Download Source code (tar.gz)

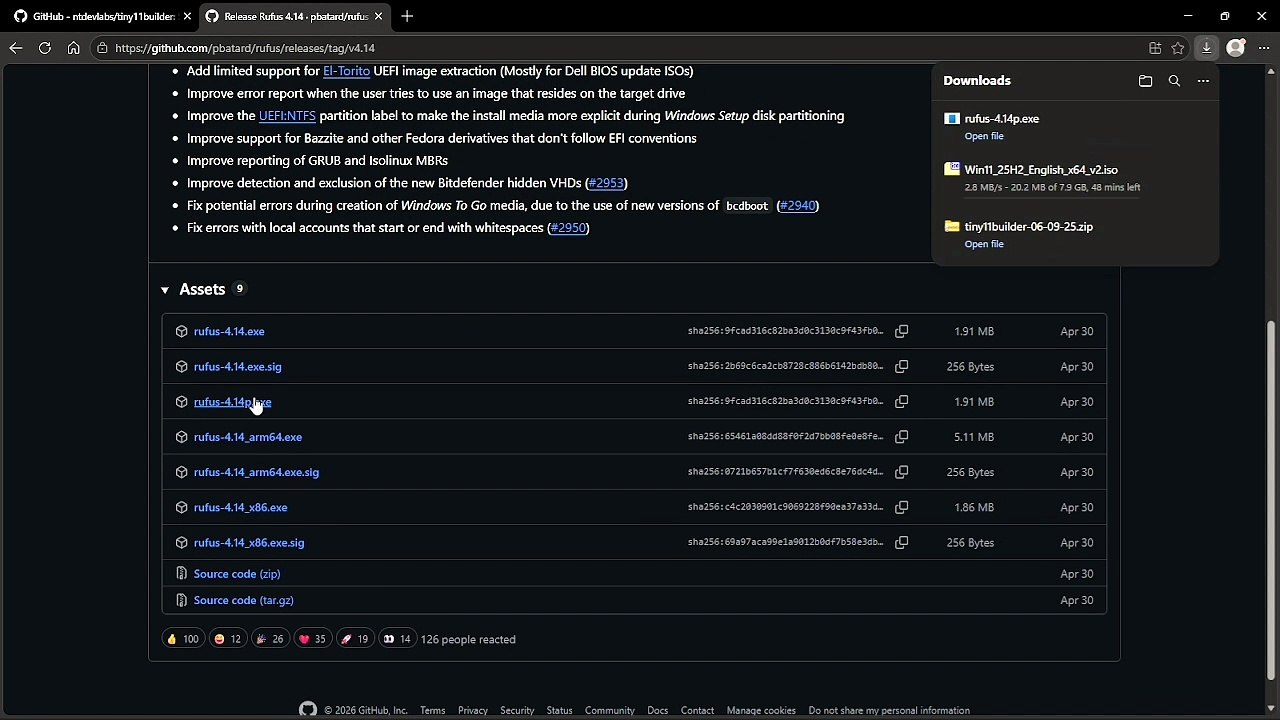tap(244, 600)
